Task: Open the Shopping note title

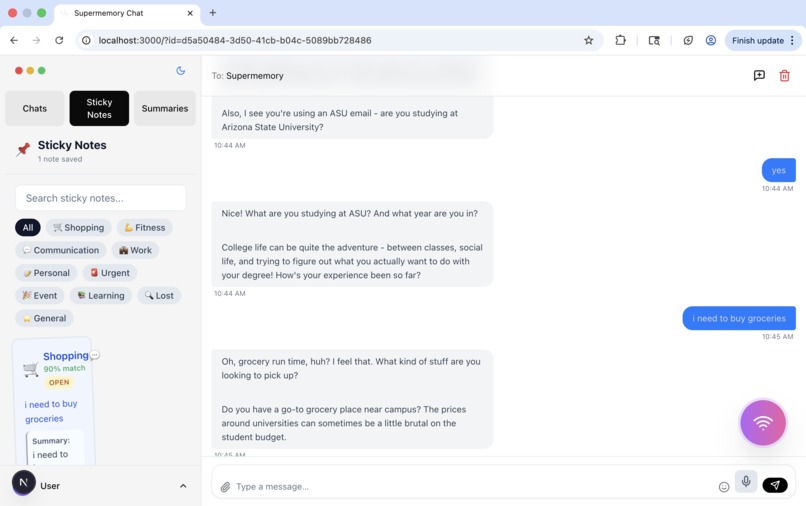Action: (x=66, y=356)
